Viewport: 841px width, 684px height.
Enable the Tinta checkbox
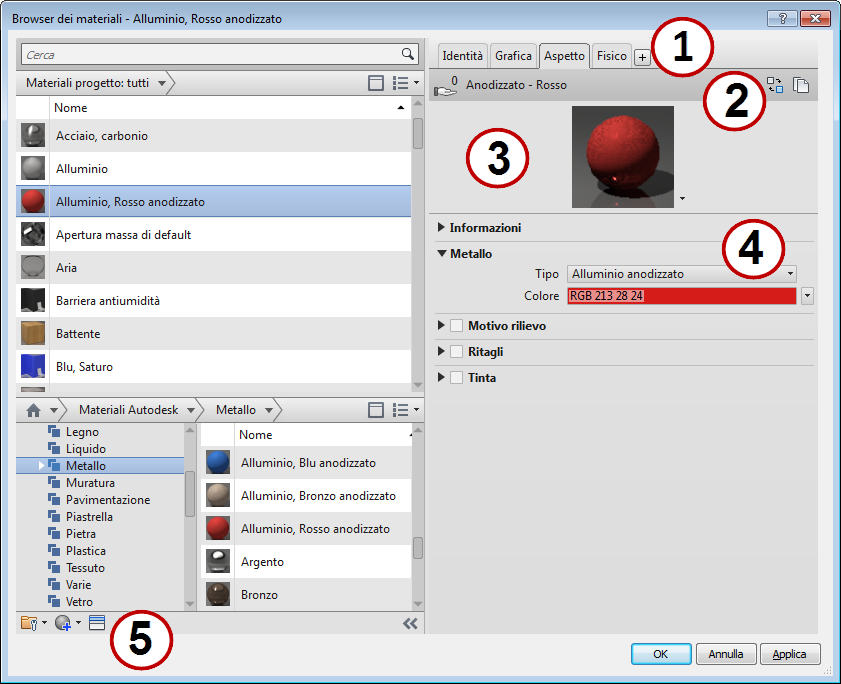coord(456,377)
